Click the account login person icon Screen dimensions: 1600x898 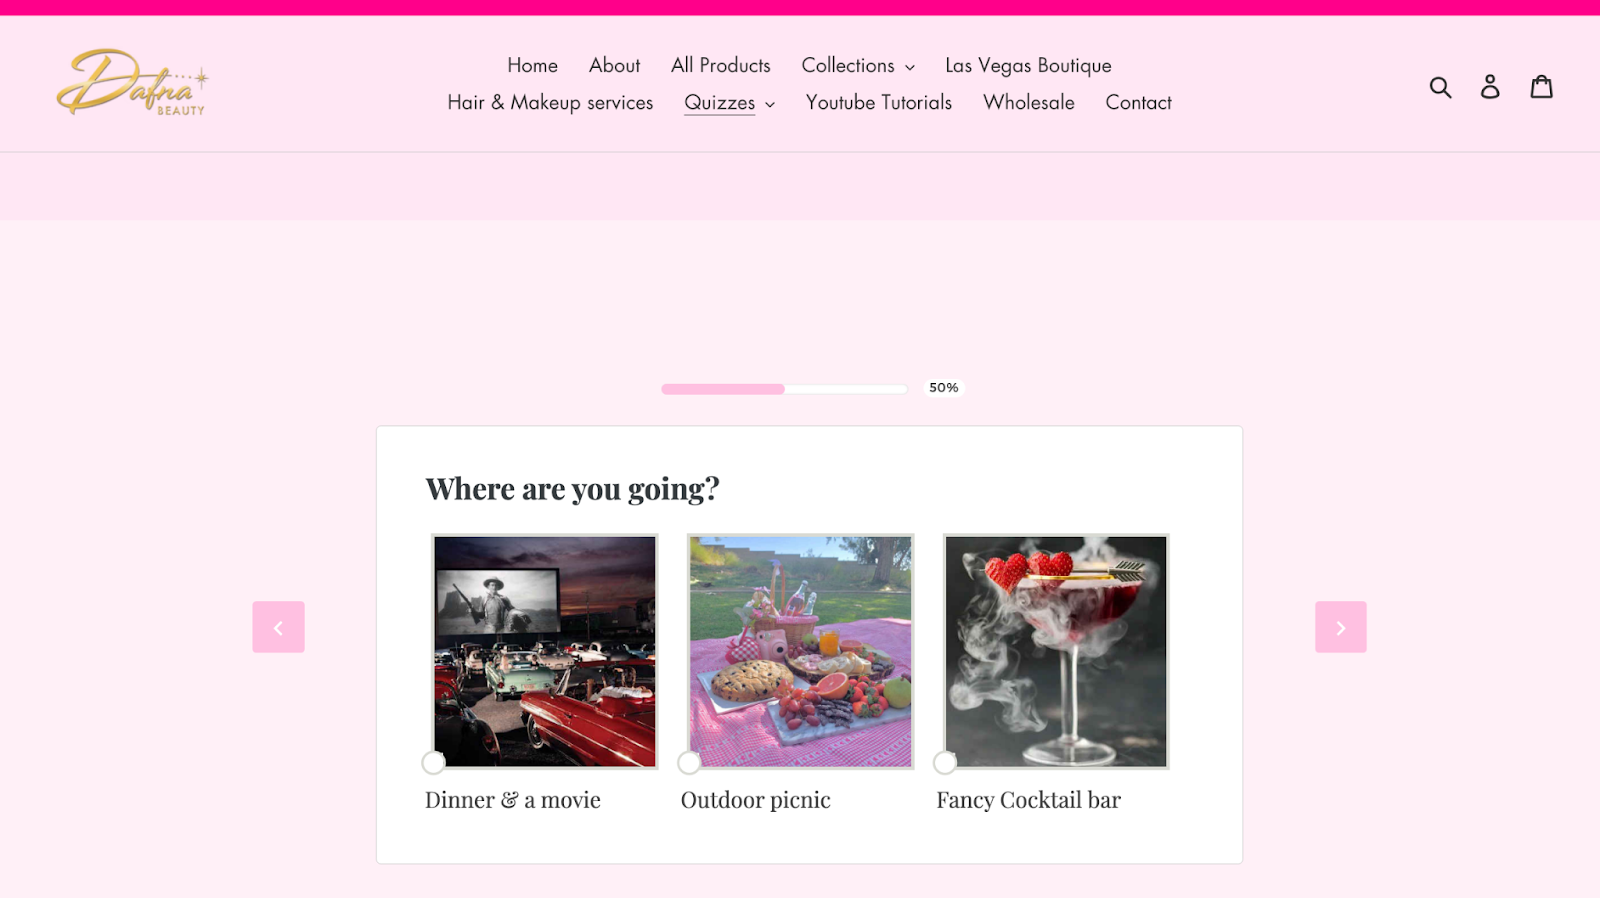coord(1490,87)
